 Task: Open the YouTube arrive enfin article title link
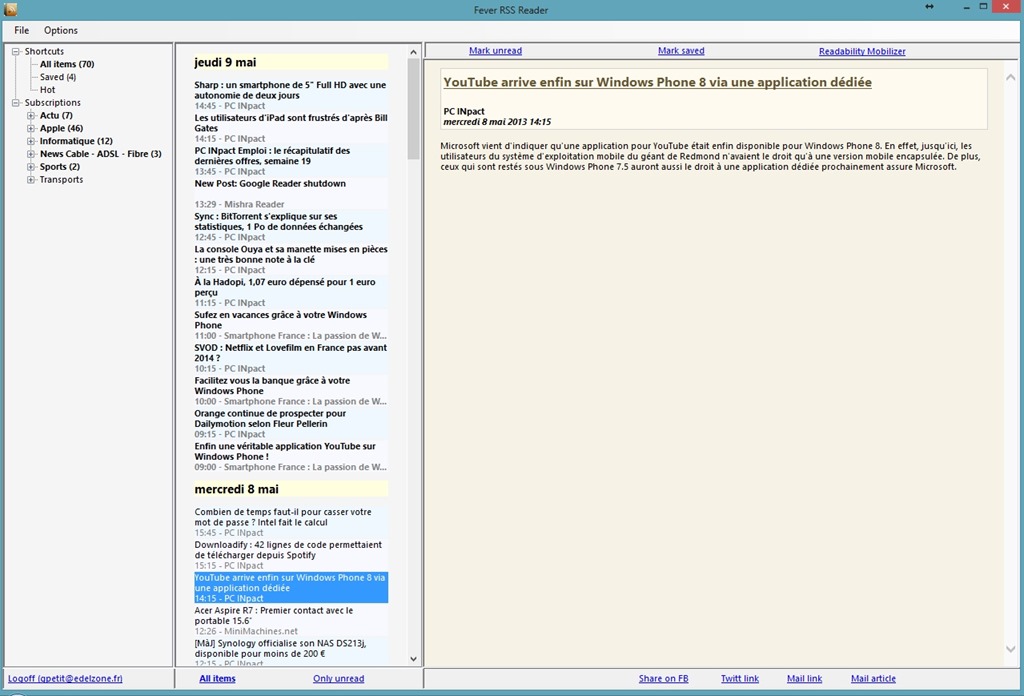[658, 82]
